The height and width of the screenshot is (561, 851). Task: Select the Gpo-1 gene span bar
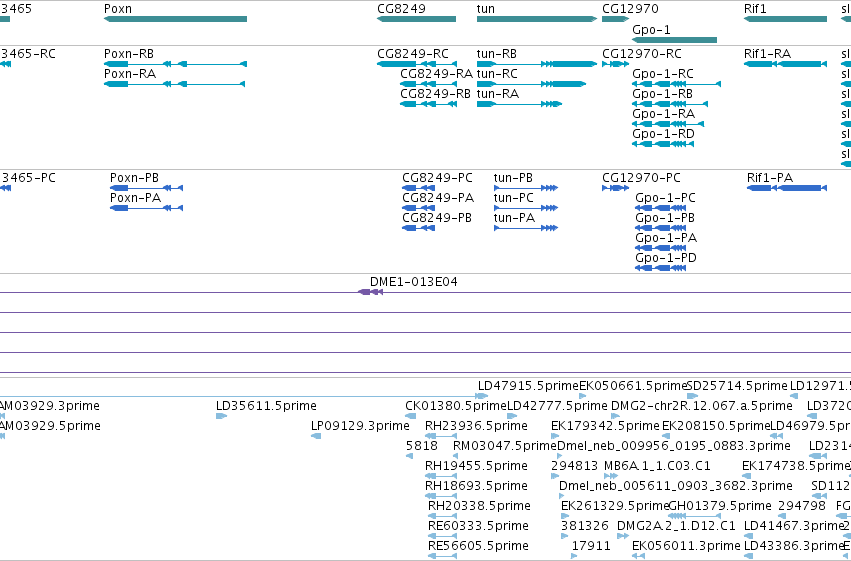[x=675, y=40]
